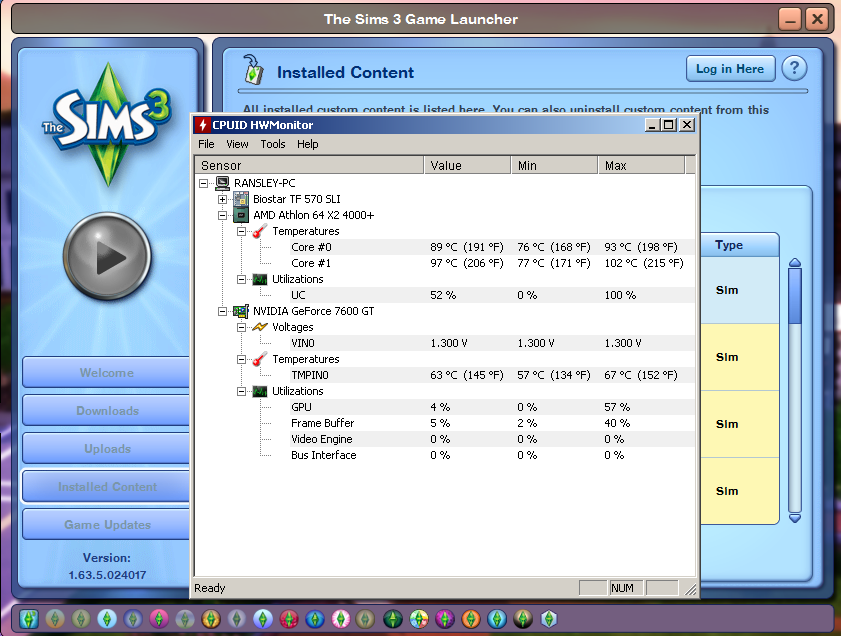
Task: Click the Max column header
Action: (x=641, y=165)
